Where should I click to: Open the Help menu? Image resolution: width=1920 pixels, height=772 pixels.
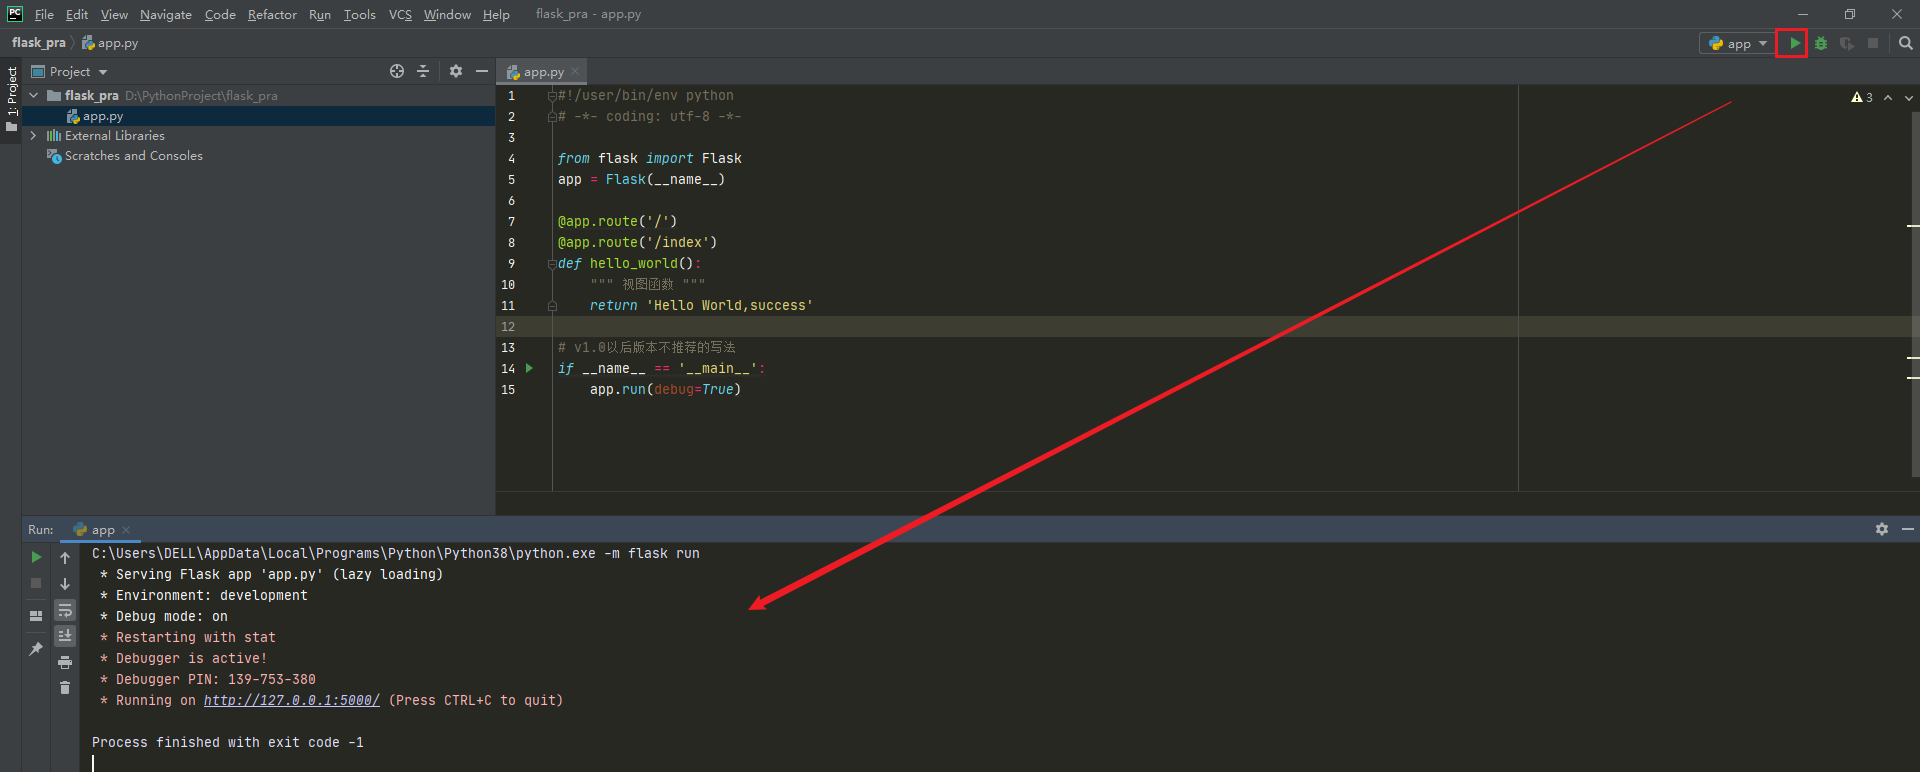496,14
